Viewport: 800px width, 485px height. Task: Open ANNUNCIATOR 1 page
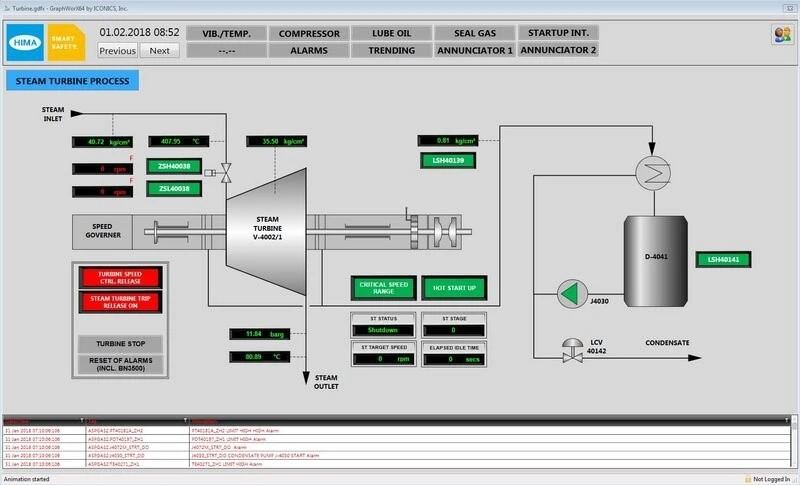pos(474,50)
